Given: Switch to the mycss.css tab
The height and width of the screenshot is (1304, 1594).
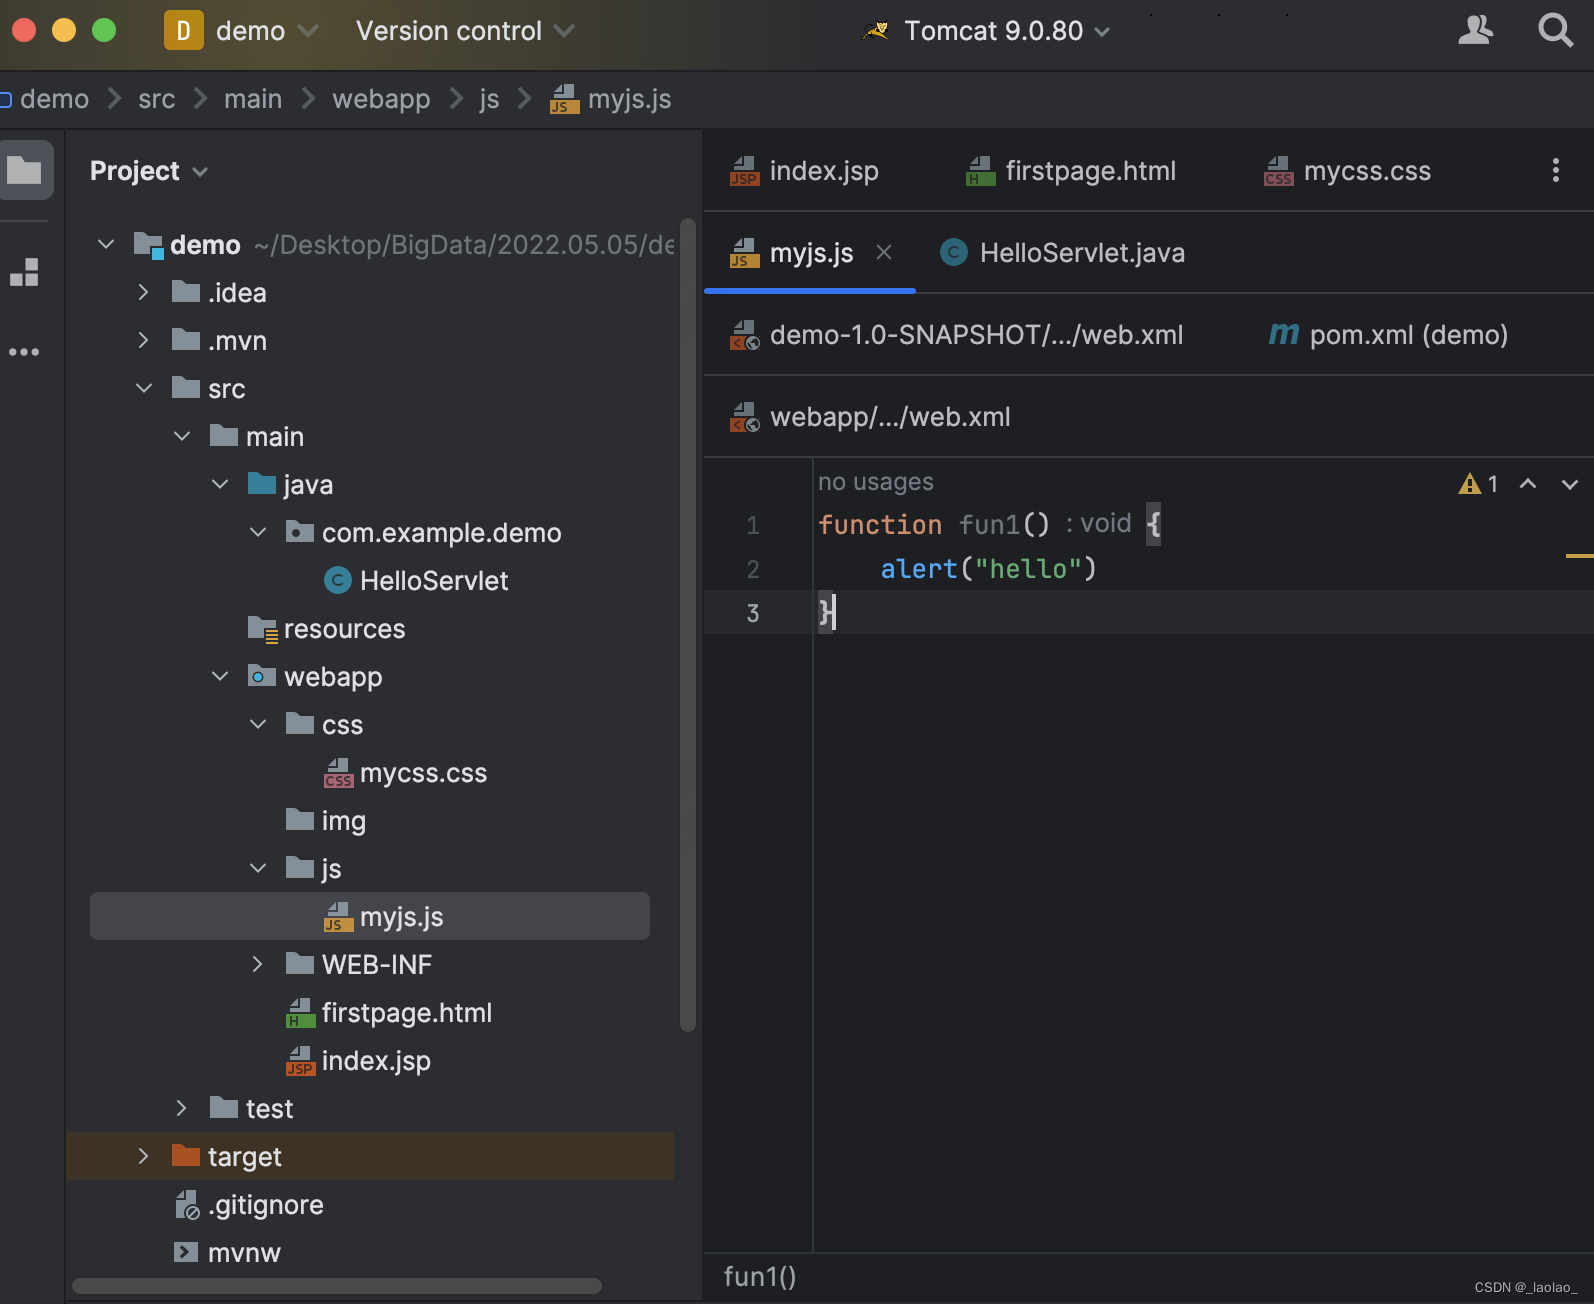Looking at the screenshot, I should point(1348,171).
